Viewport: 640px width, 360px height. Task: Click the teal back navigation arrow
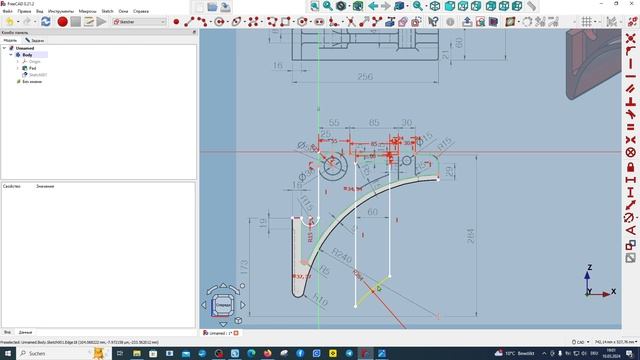pyautogui.click(x=373, y=6)
